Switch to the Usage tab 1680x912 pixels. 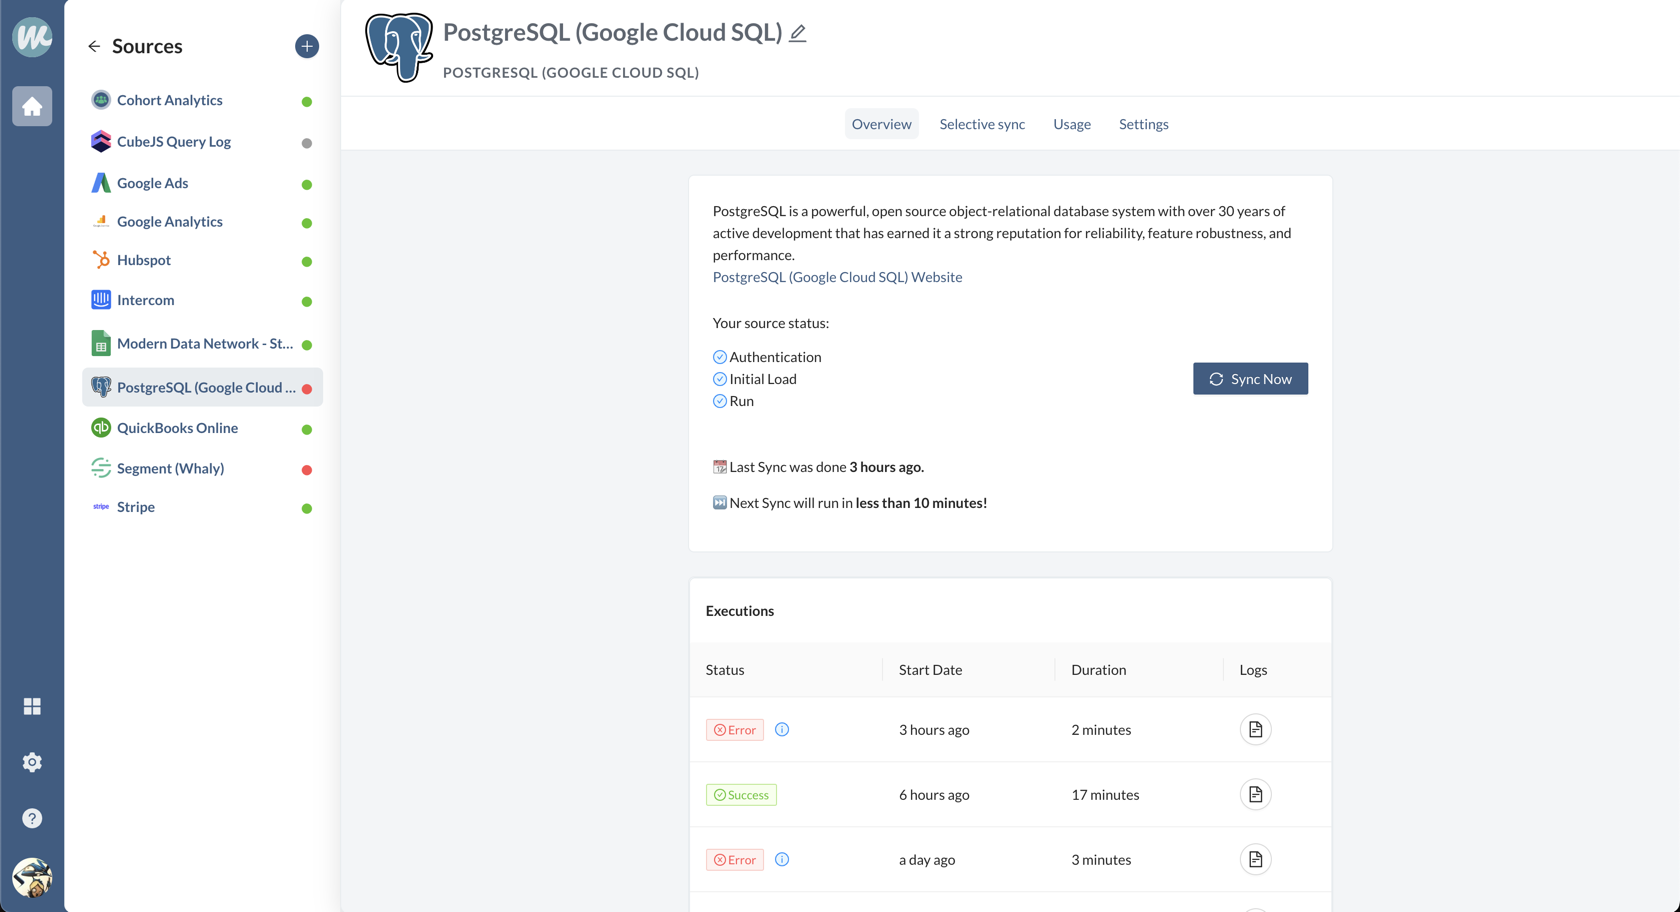pos(1072,124)
